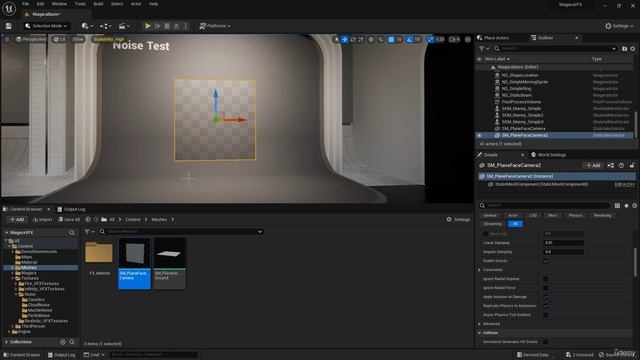This screenshot has height=360, width=640.
Task: Open the Cinematics clapperboard dropdown
Action: 124,26
